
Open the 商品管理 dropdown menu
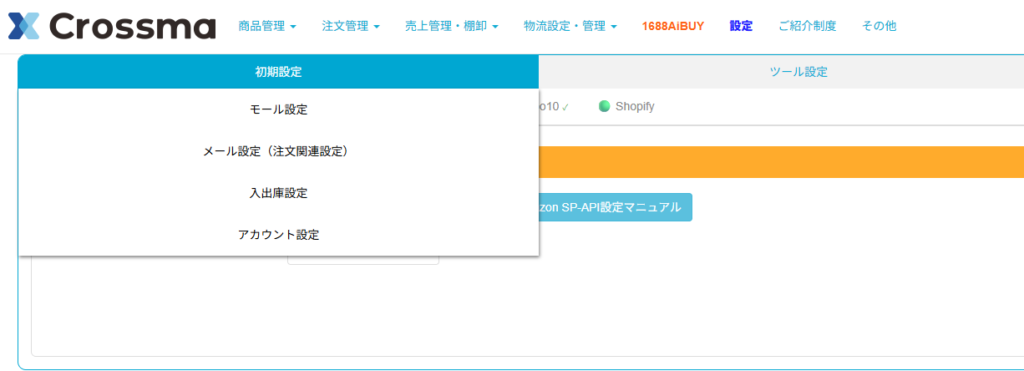click(x=267, y=26)
